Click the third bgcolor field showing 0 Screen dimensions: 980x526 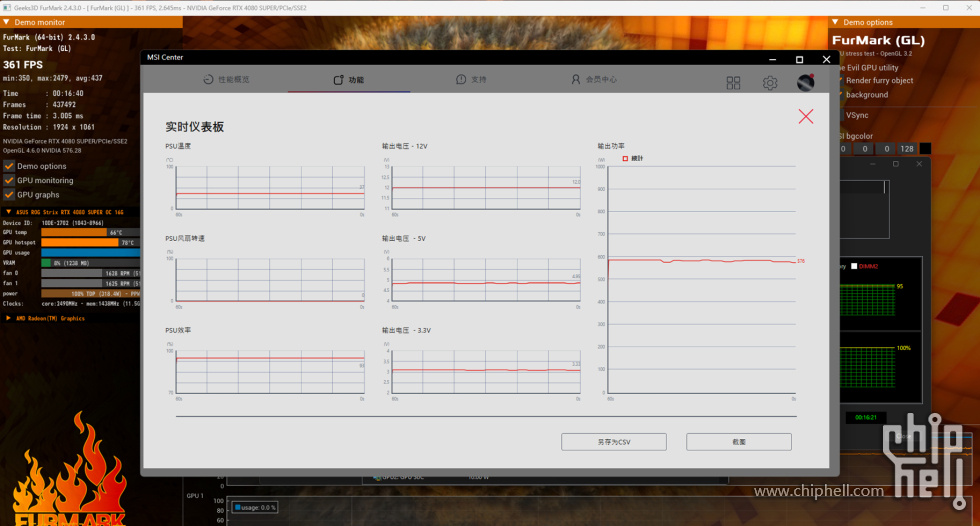(886, 149)
